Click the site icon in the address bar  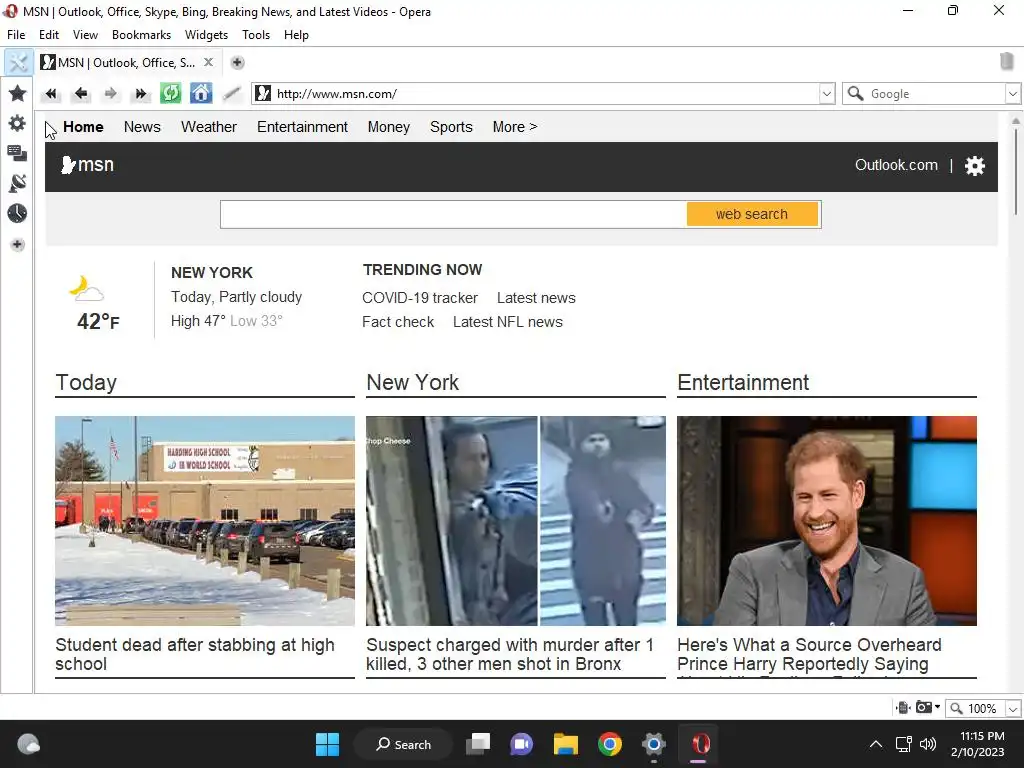point(263,93)
